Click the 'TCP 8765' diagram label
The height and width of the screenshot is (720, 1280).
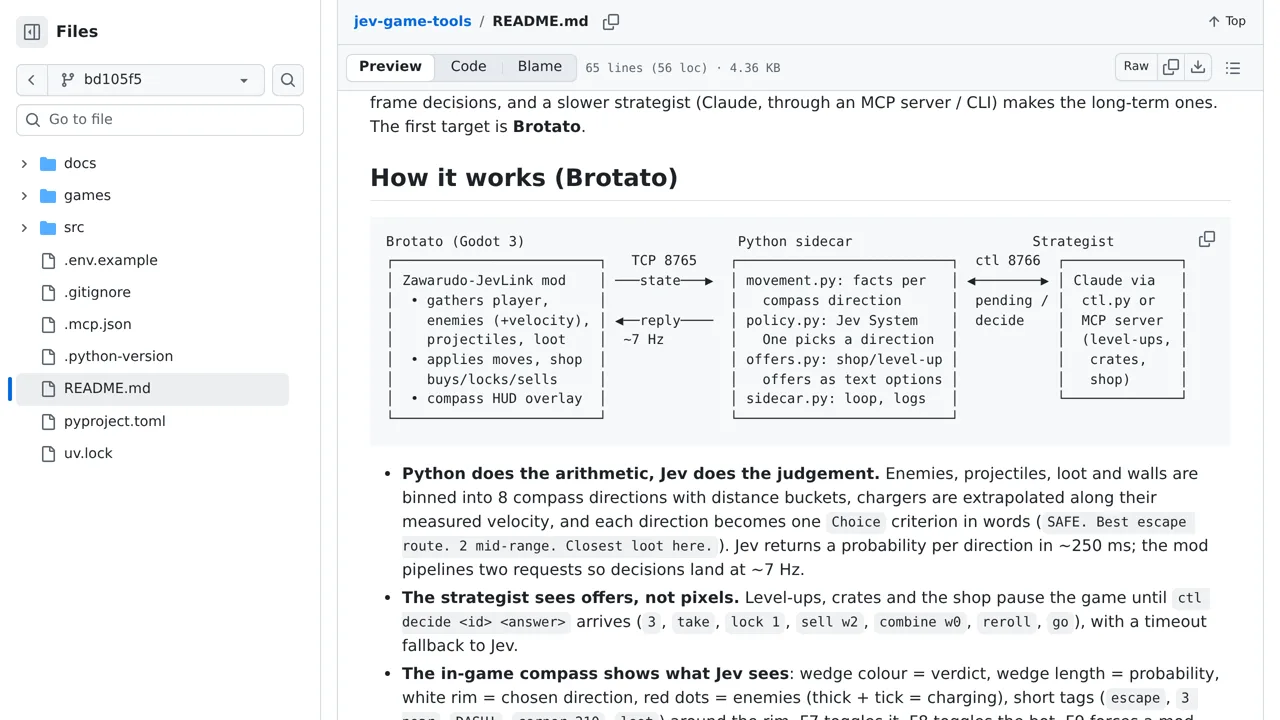coord(664,261)
